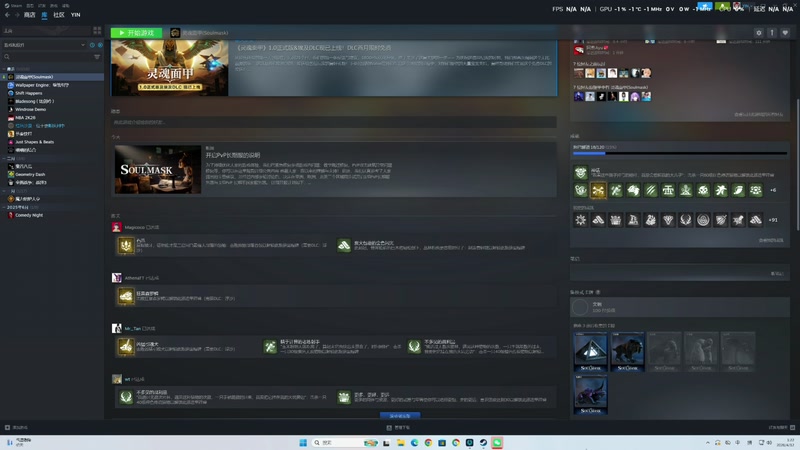The height and width of the screenshot is (450, 800).
Task: Open the 社区 community tab
Action: click(59, 15)
